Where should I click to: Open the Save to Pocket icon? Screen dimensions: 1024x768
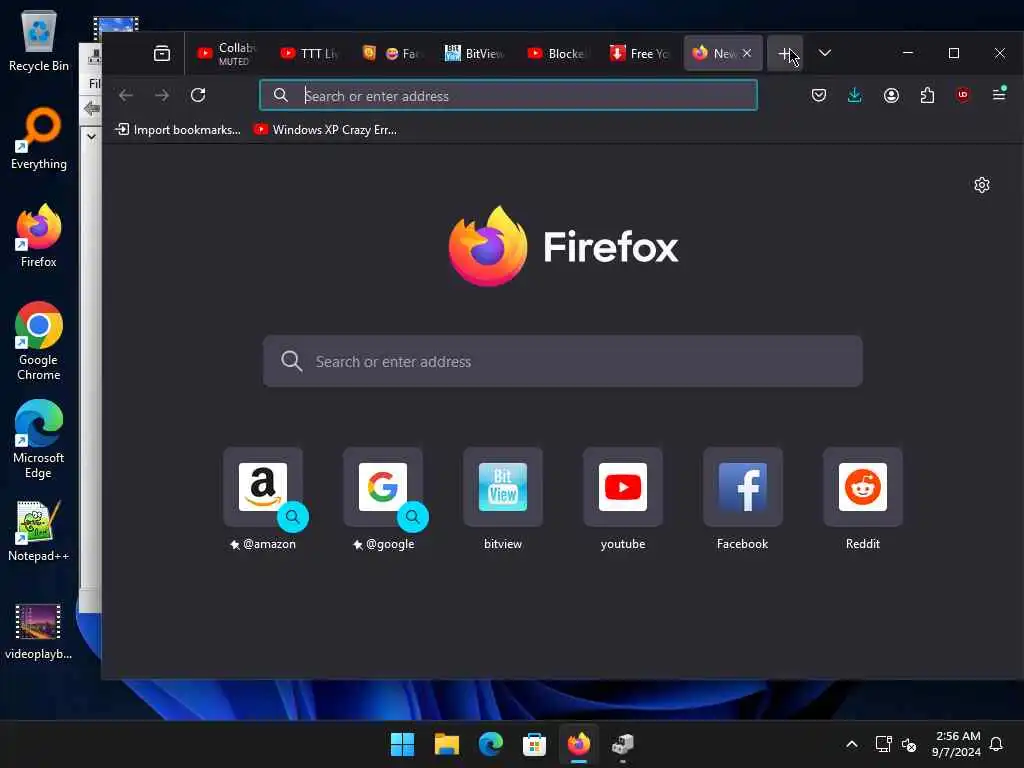click(819, 95)
